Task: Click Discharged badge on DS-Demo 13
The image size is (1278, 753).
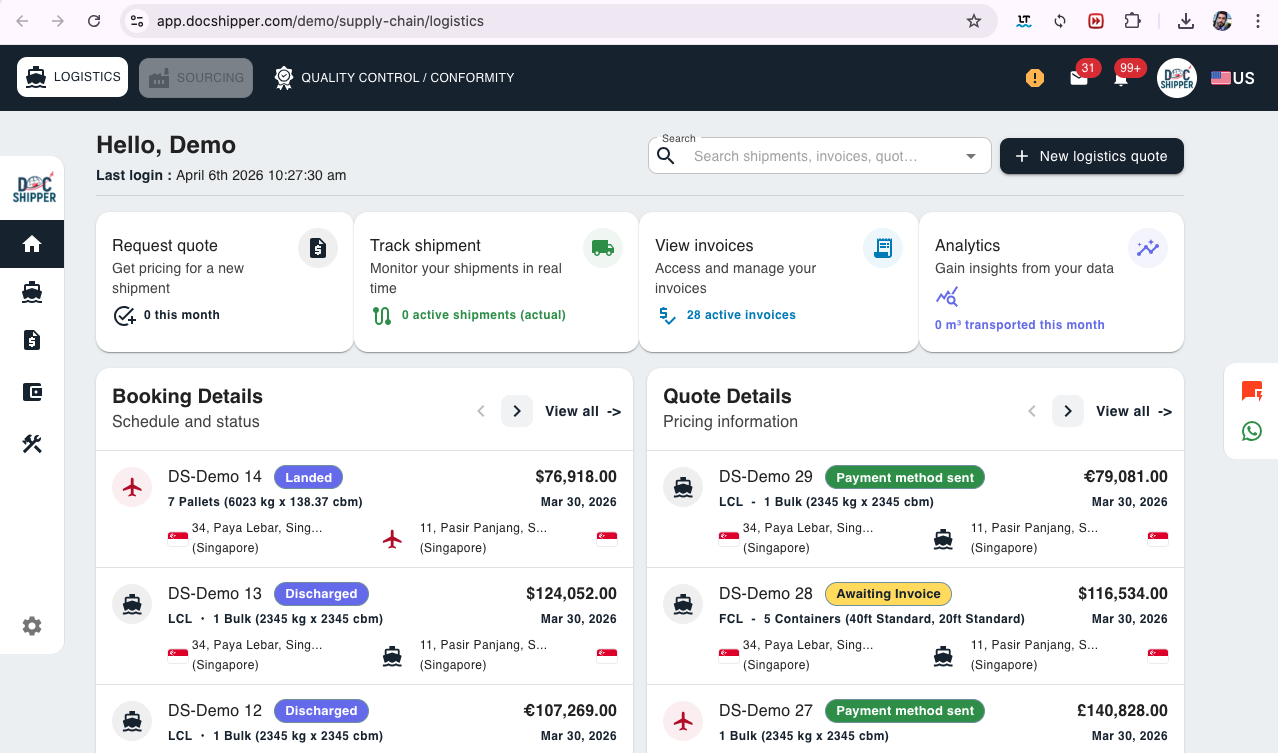Action: (x=321, y=594)
